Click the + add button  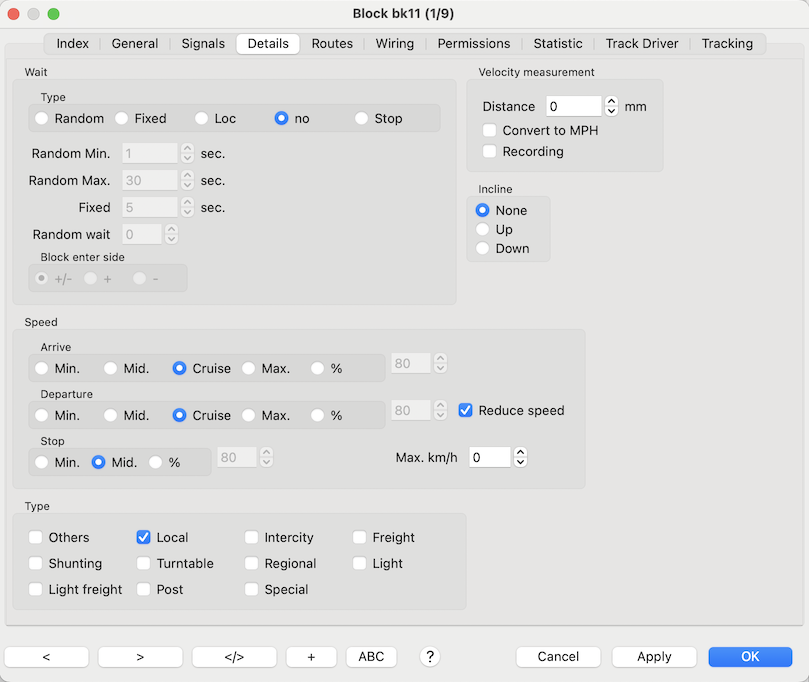click(311, 657)
